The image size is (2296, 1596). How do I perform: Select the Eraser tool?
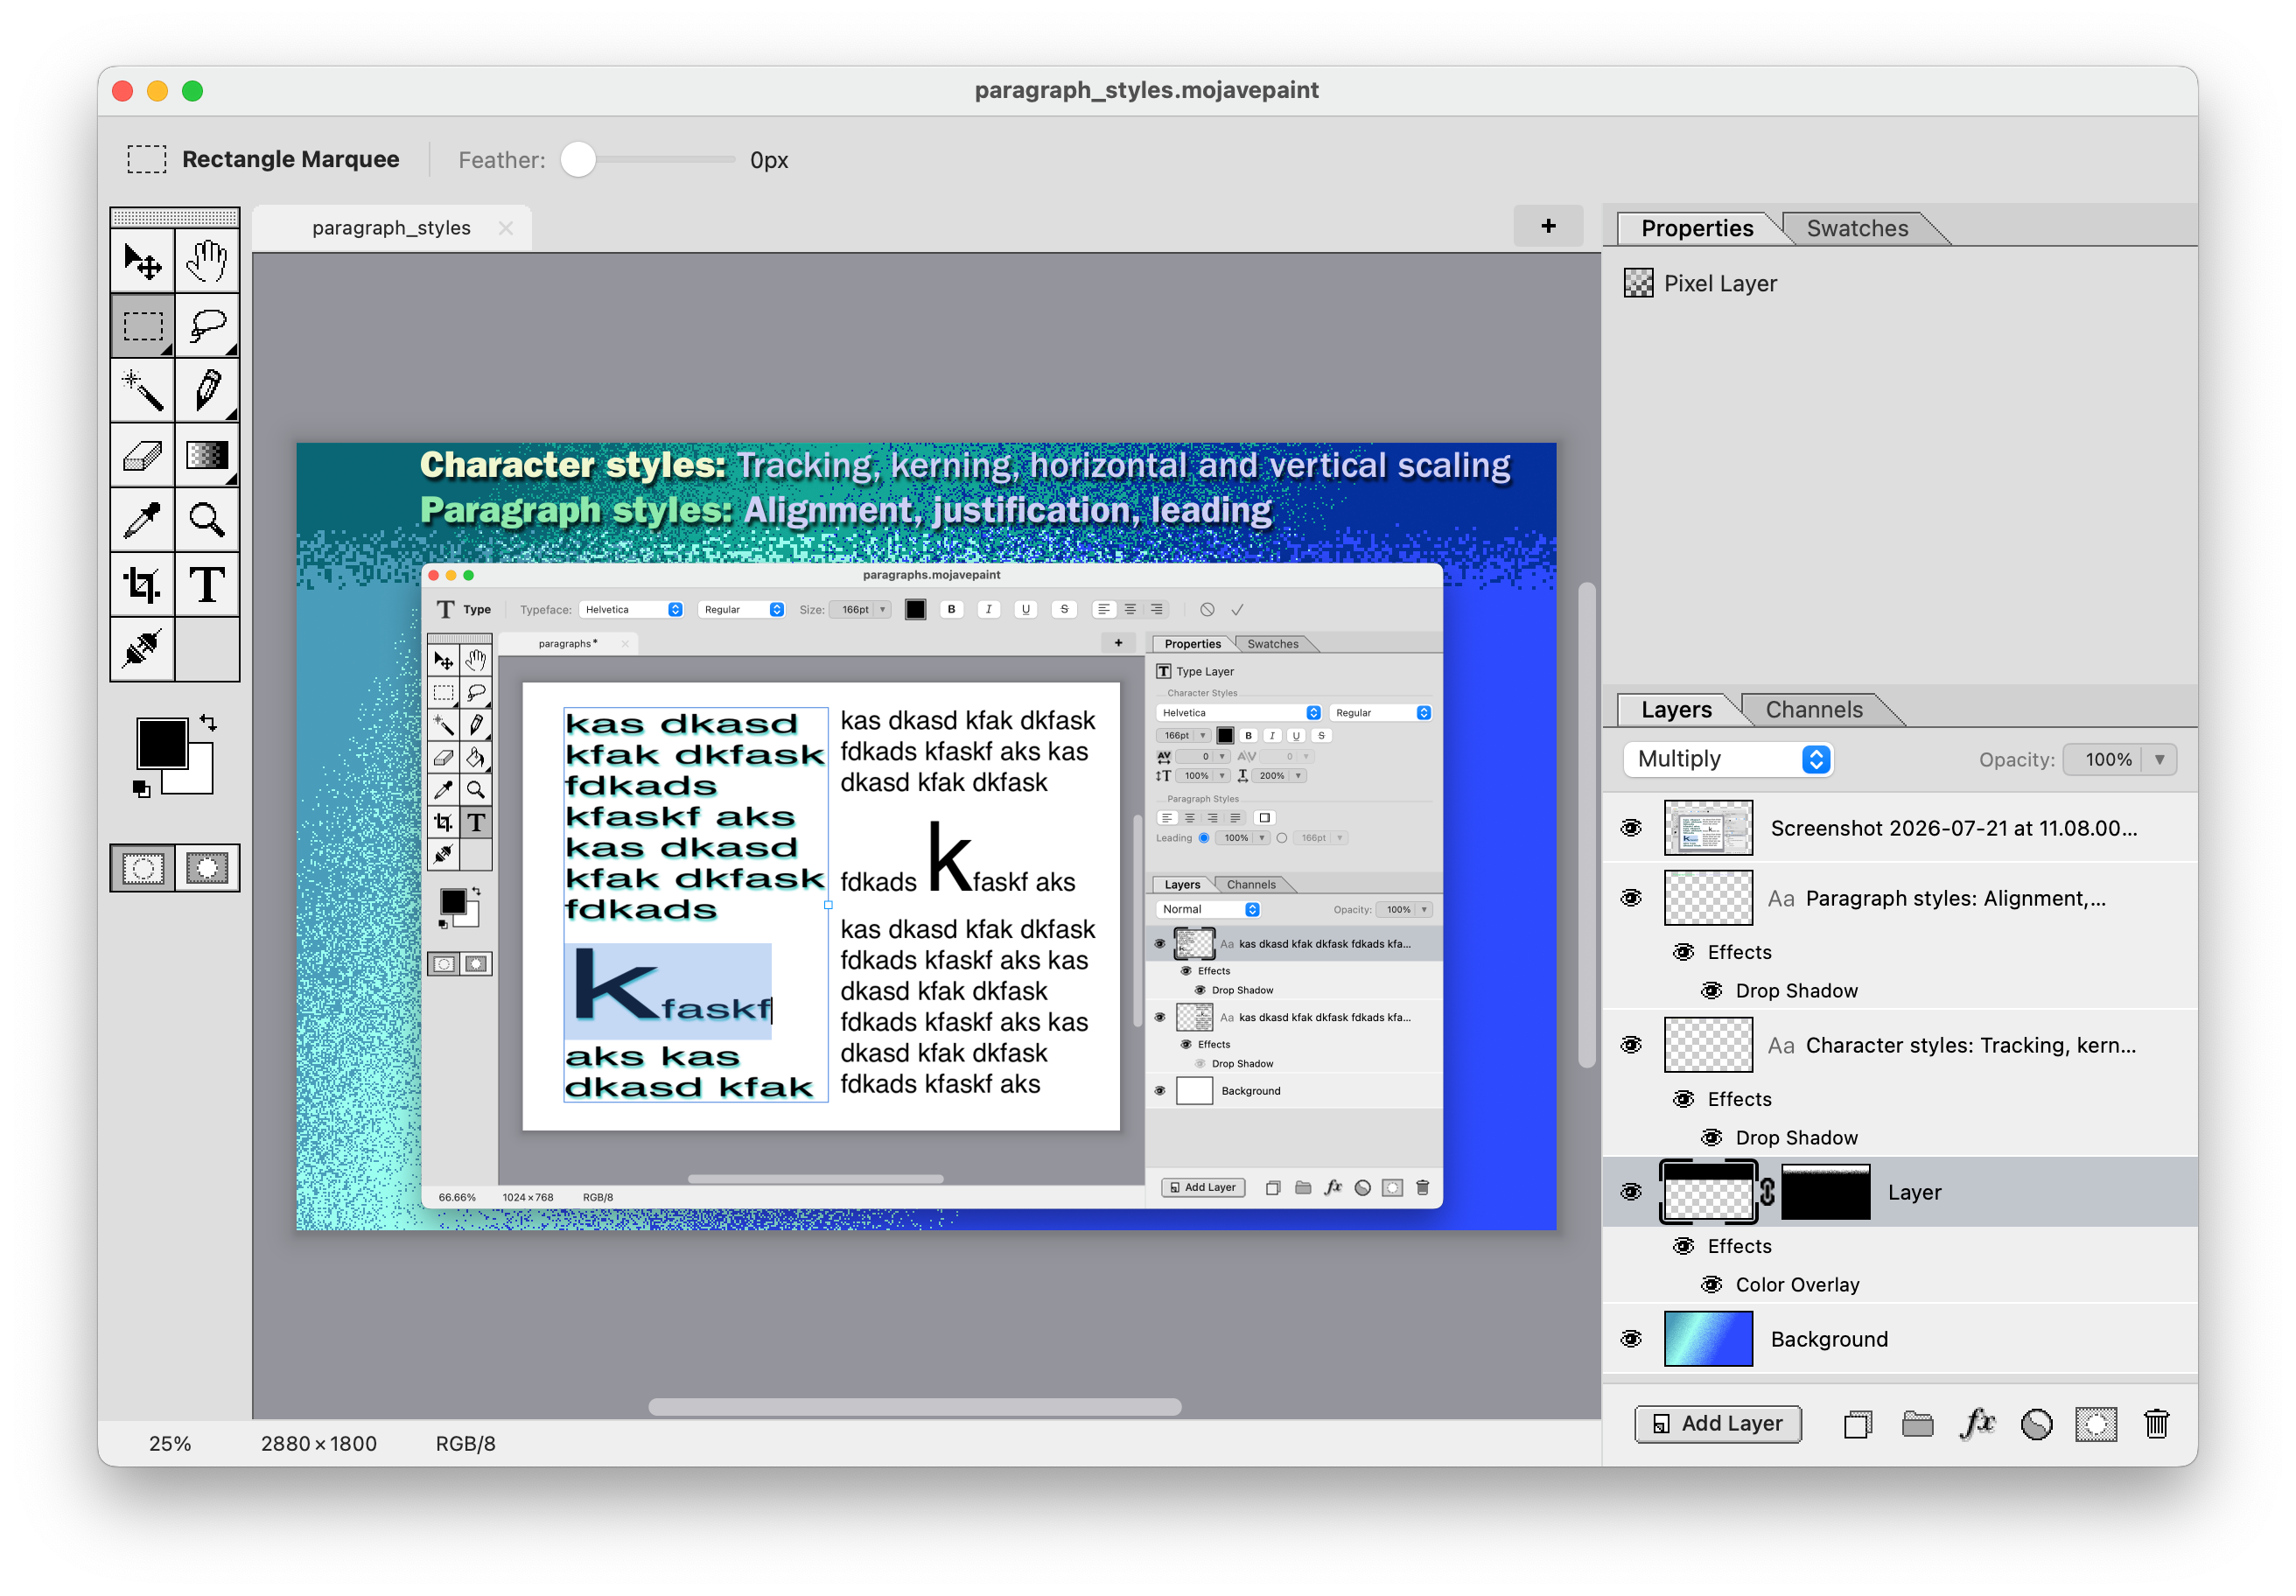pos(142,456)
